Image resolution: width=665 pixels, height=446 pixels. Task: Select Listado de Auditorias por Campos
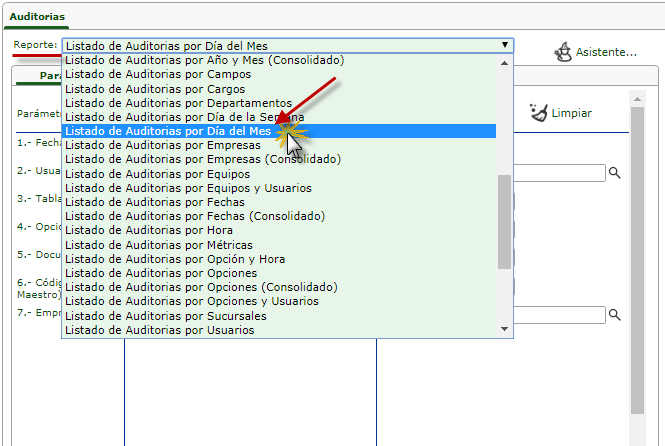pos(279,74)
